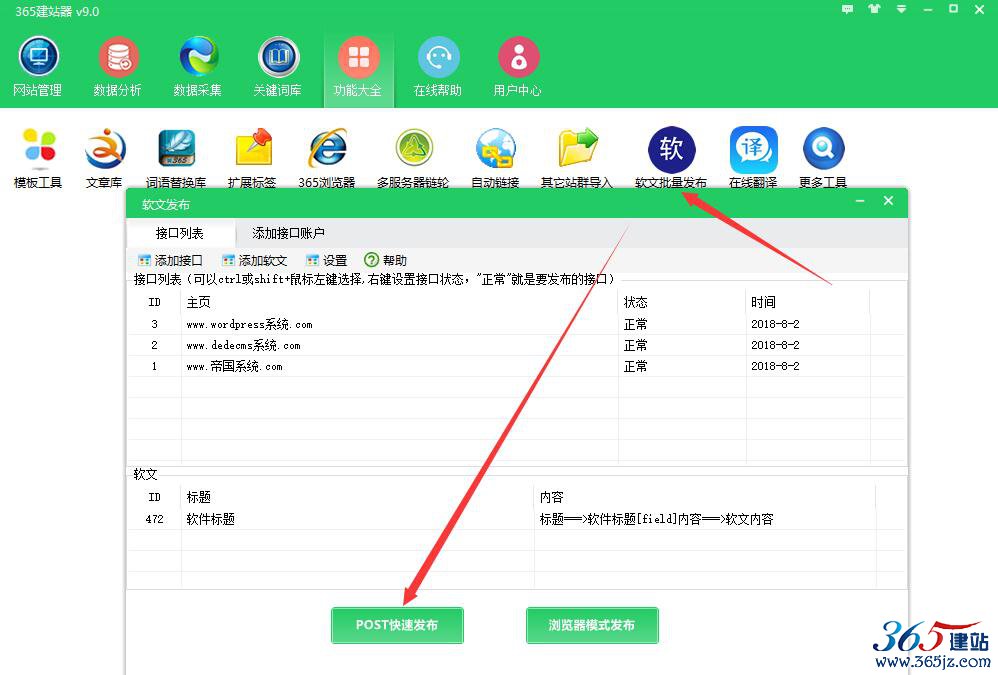Open 数据采集 module

[x=197, y=69]
